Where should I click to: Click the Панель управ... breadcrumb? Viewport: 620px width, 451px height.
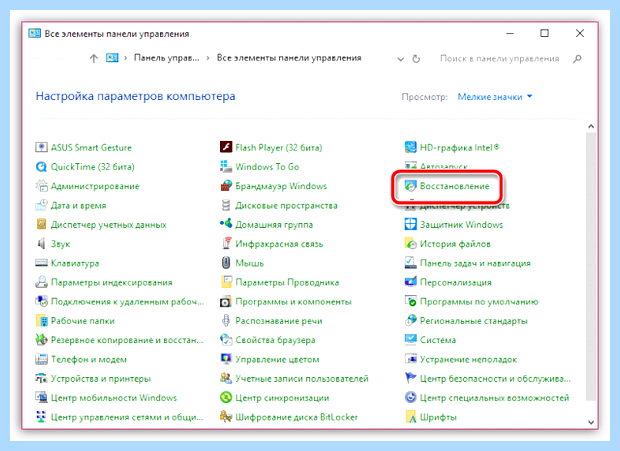tap(166, 58)
